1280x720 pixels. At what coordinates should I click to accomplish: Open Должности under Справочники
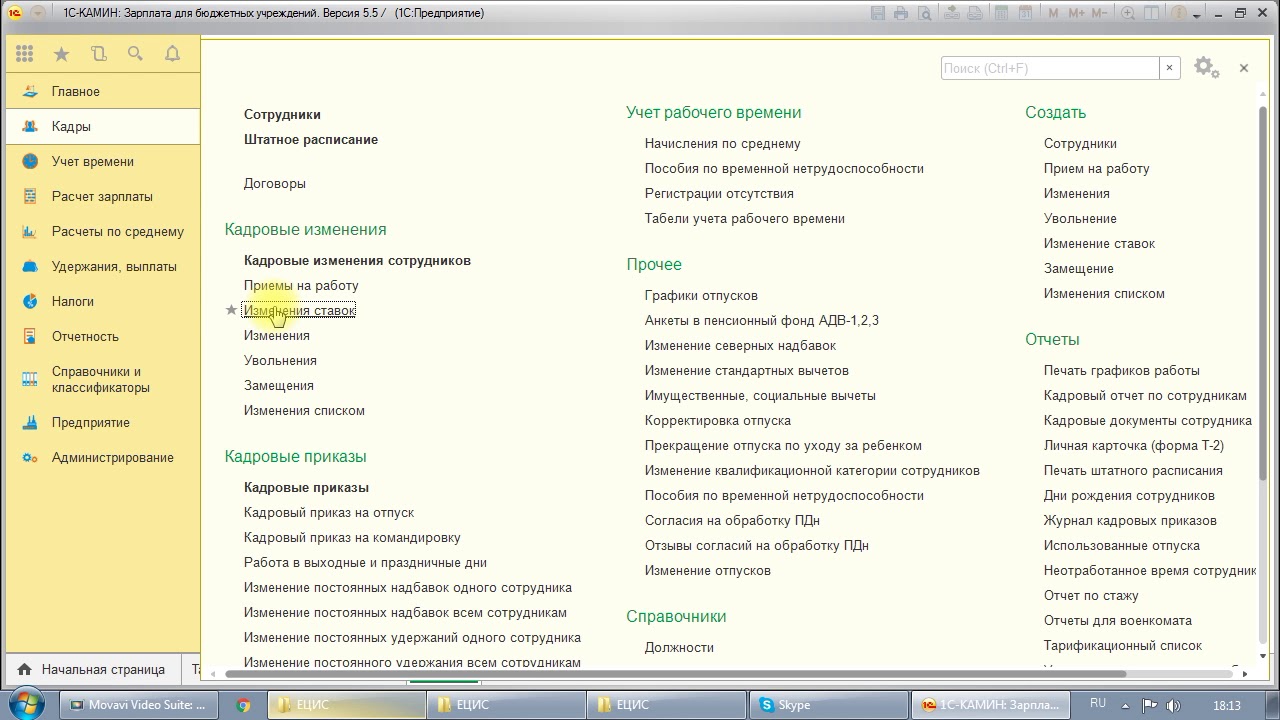679,647
